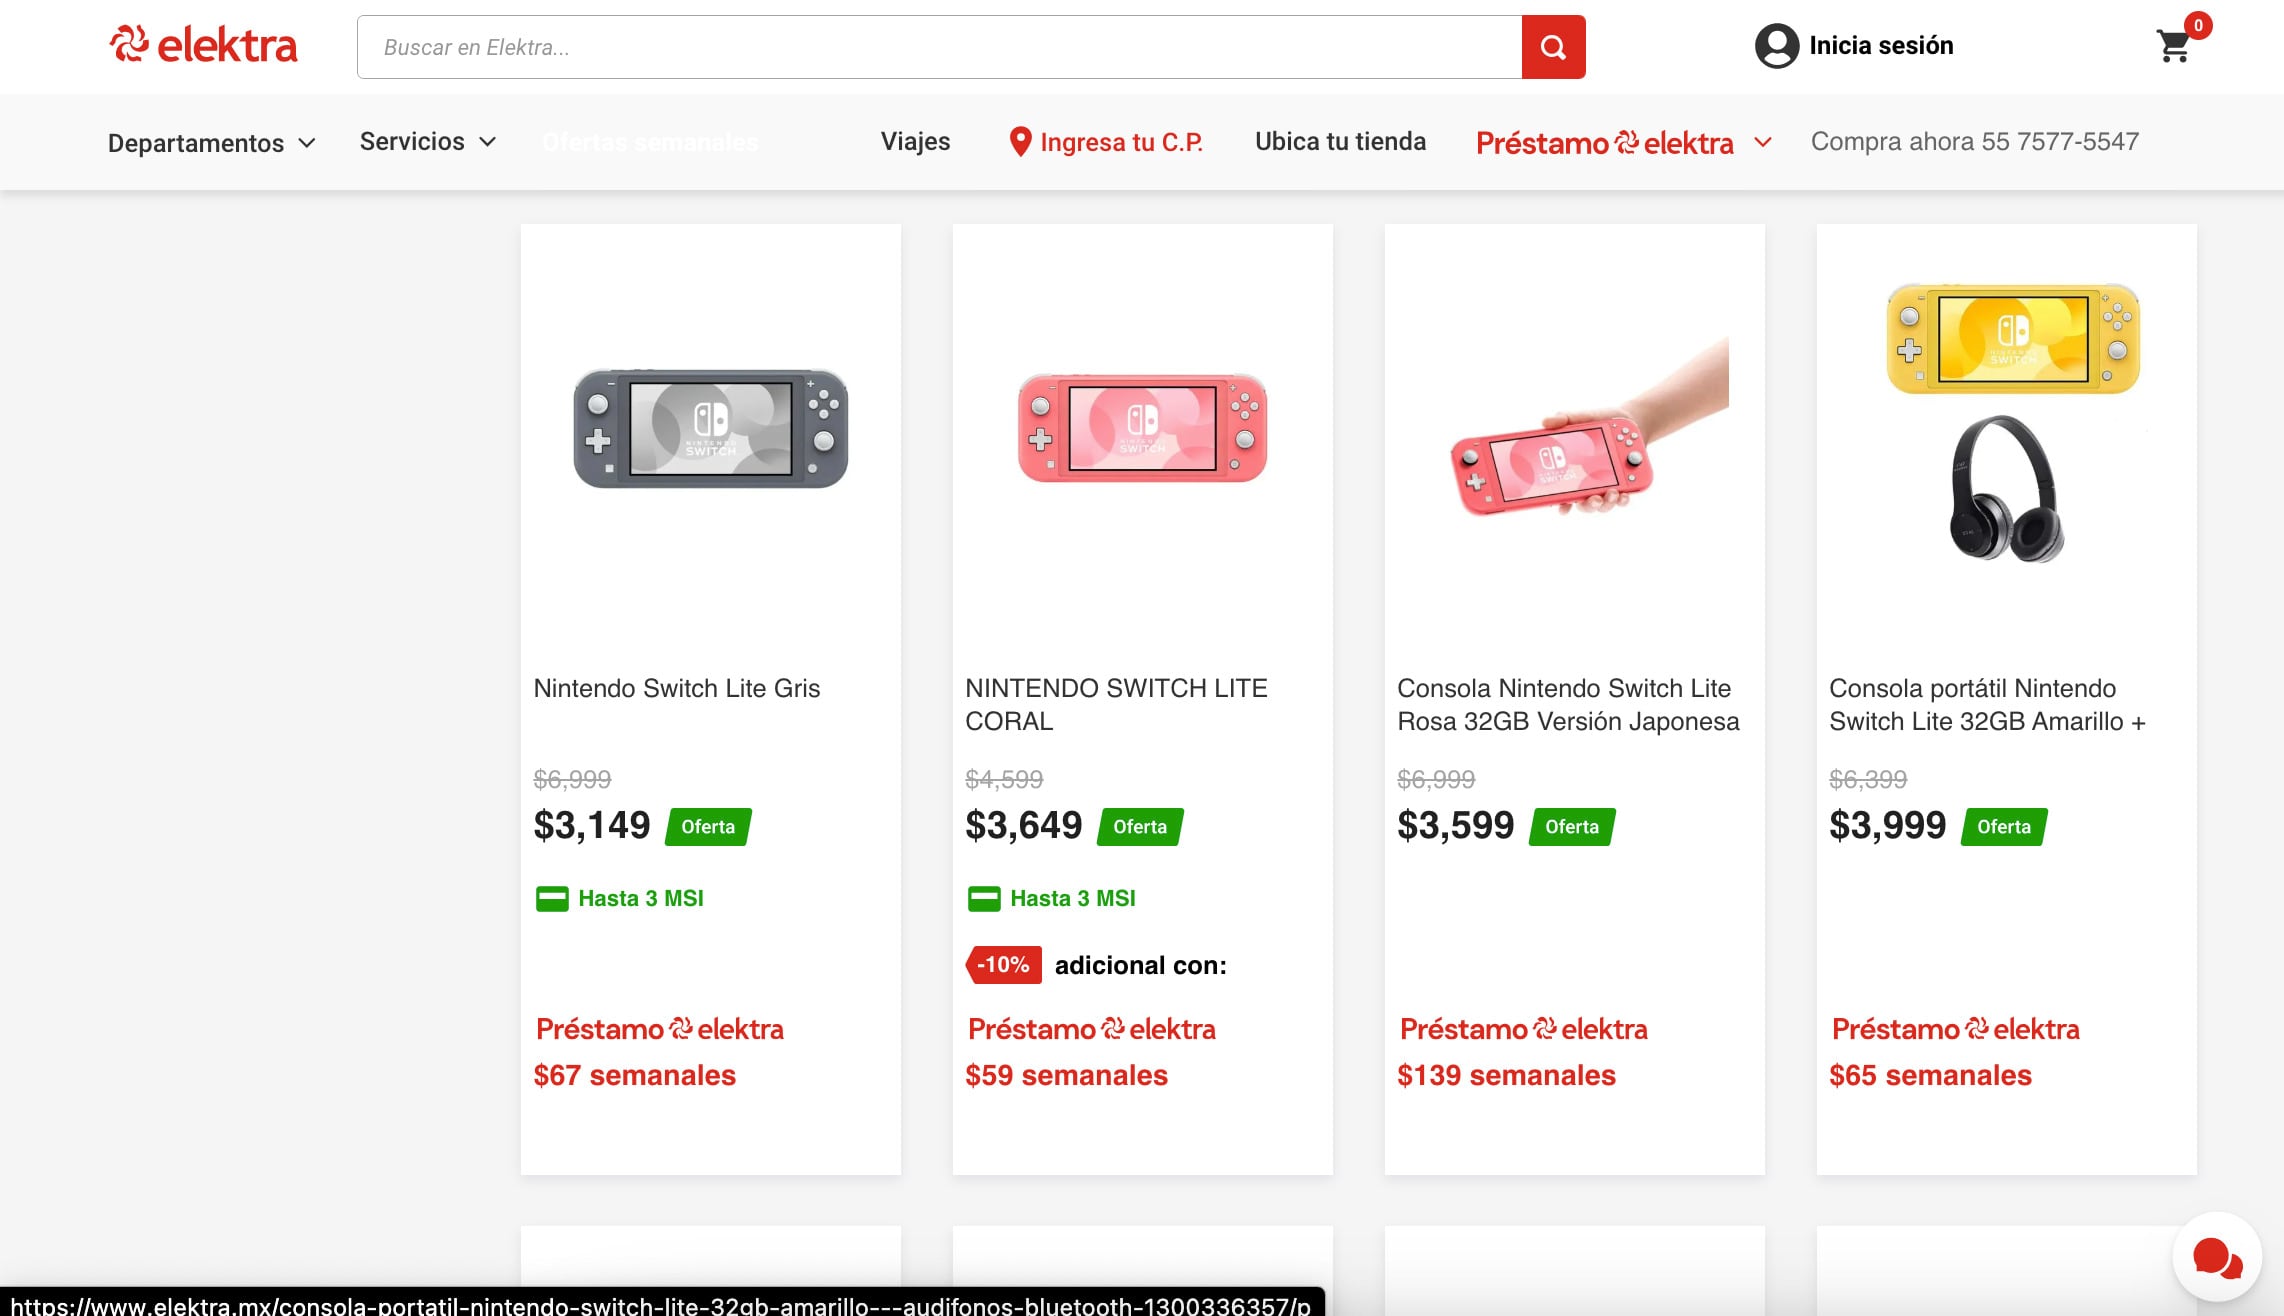Click the credit card icon under Switch Lite Gris
Screen dimensions: 2284x1316
click(552, 898)
